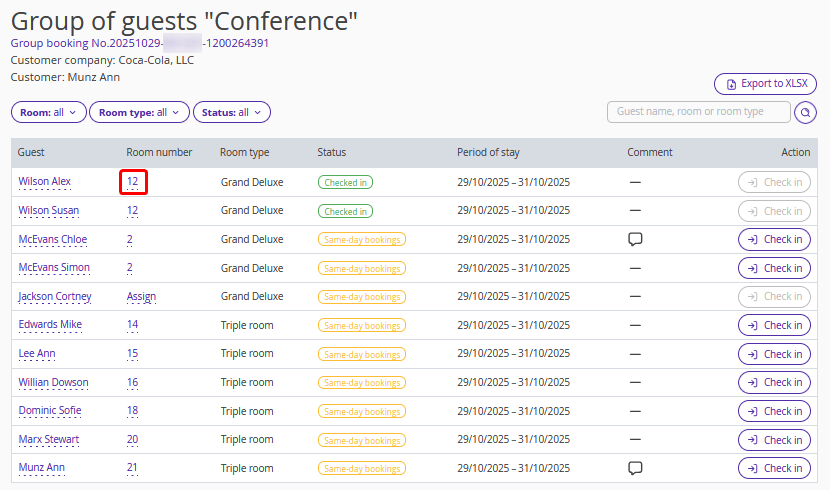830x490 pixels.
Task: Click room number 21 for Munz Ann
Action: point(132,468)
